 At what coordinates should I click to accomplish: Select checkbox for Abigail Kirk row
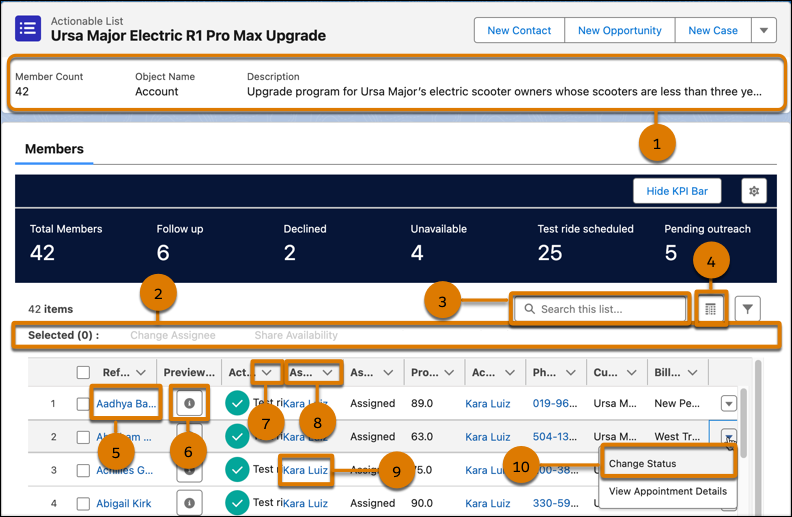[x=83, y=503]
